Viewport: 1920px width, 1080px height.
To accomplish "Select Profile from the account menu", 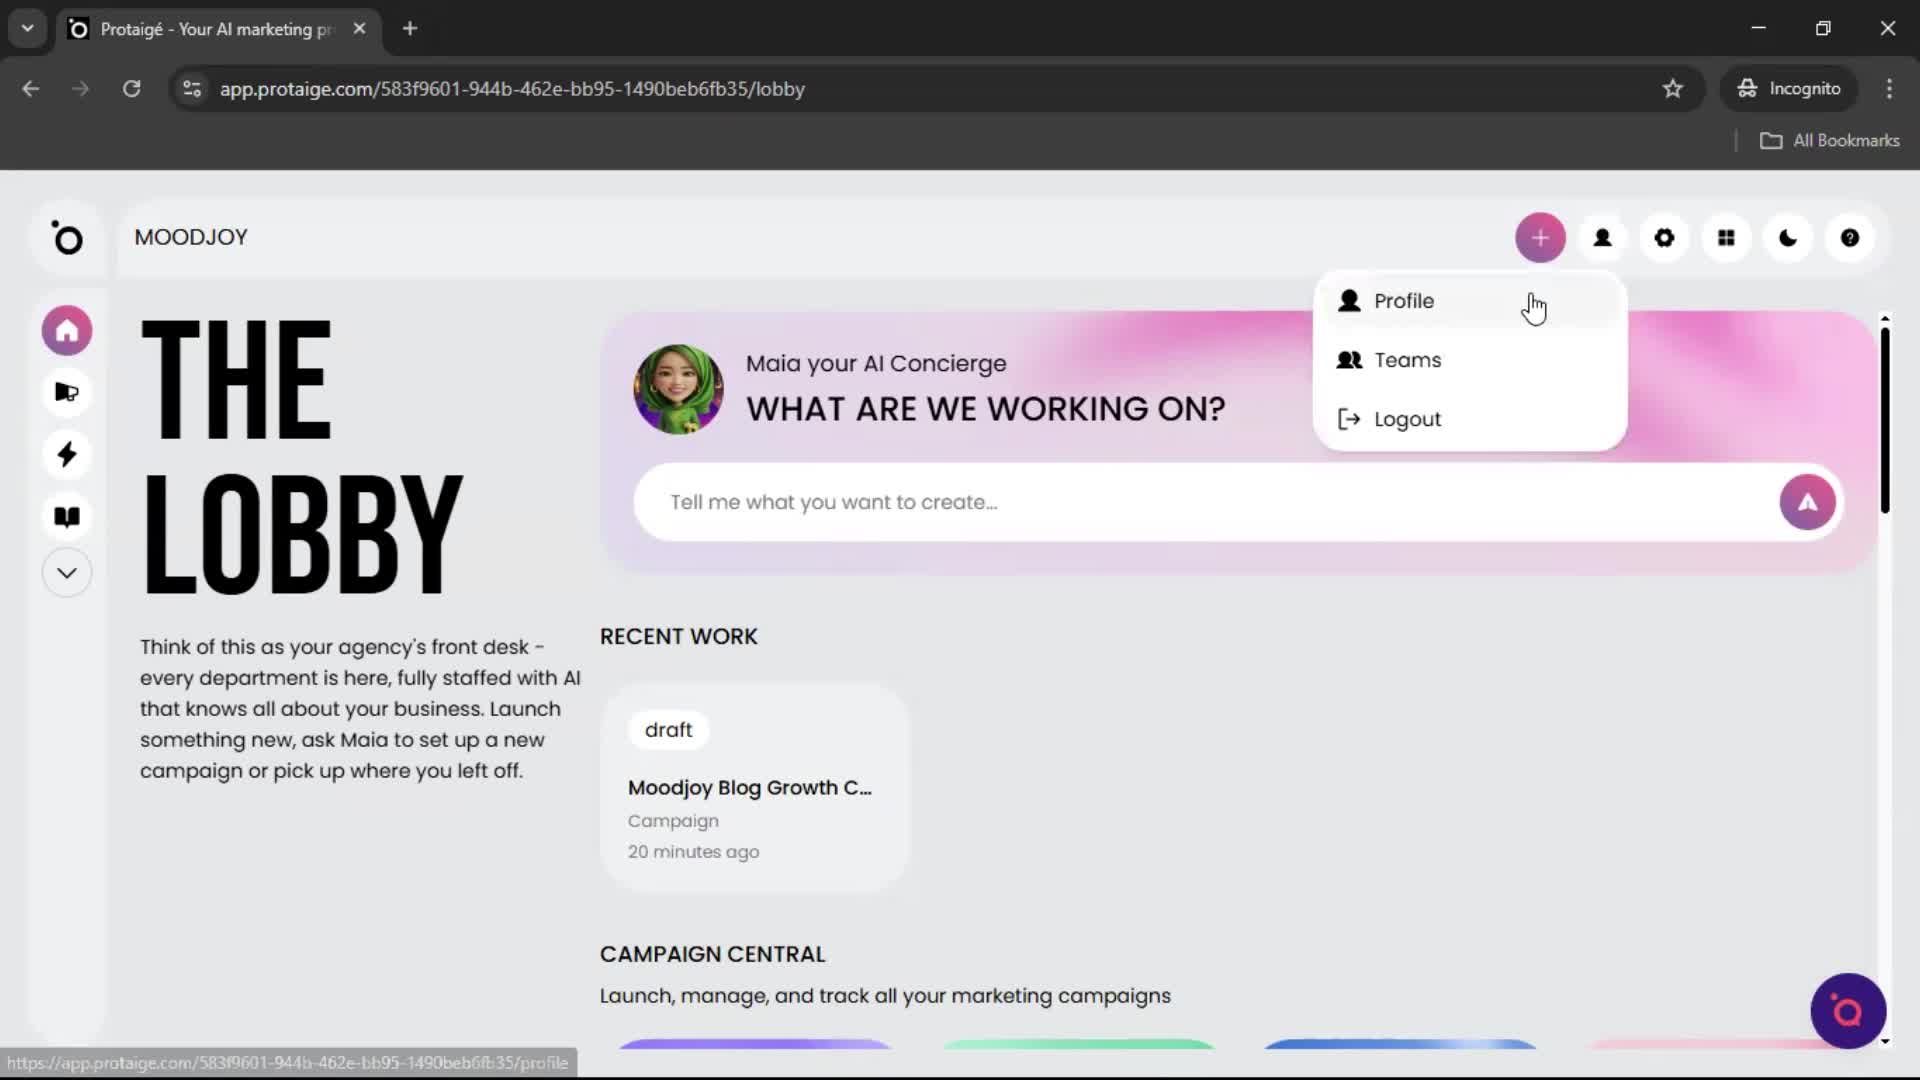I will pos(1404,301).
